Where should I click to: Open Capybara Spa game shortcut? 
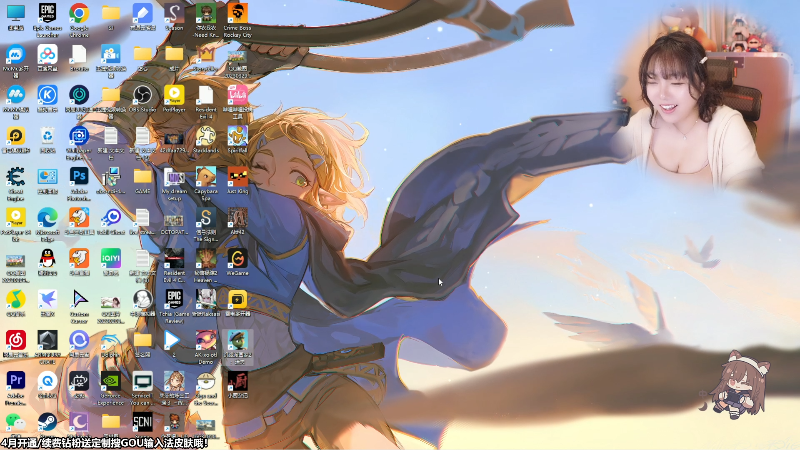(x=206, y=177)
